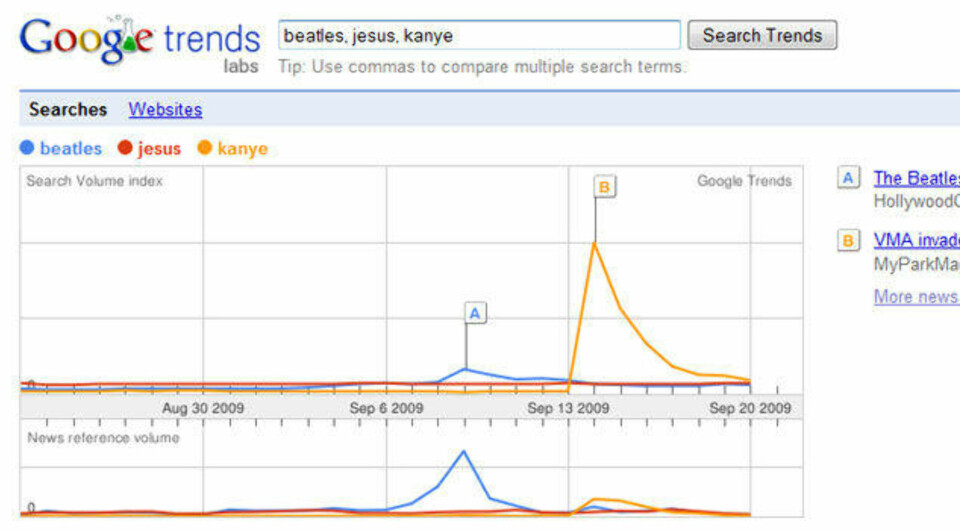Click the A news icon in sidebar
Screen dimensions: 960x530
click(848, 178)
